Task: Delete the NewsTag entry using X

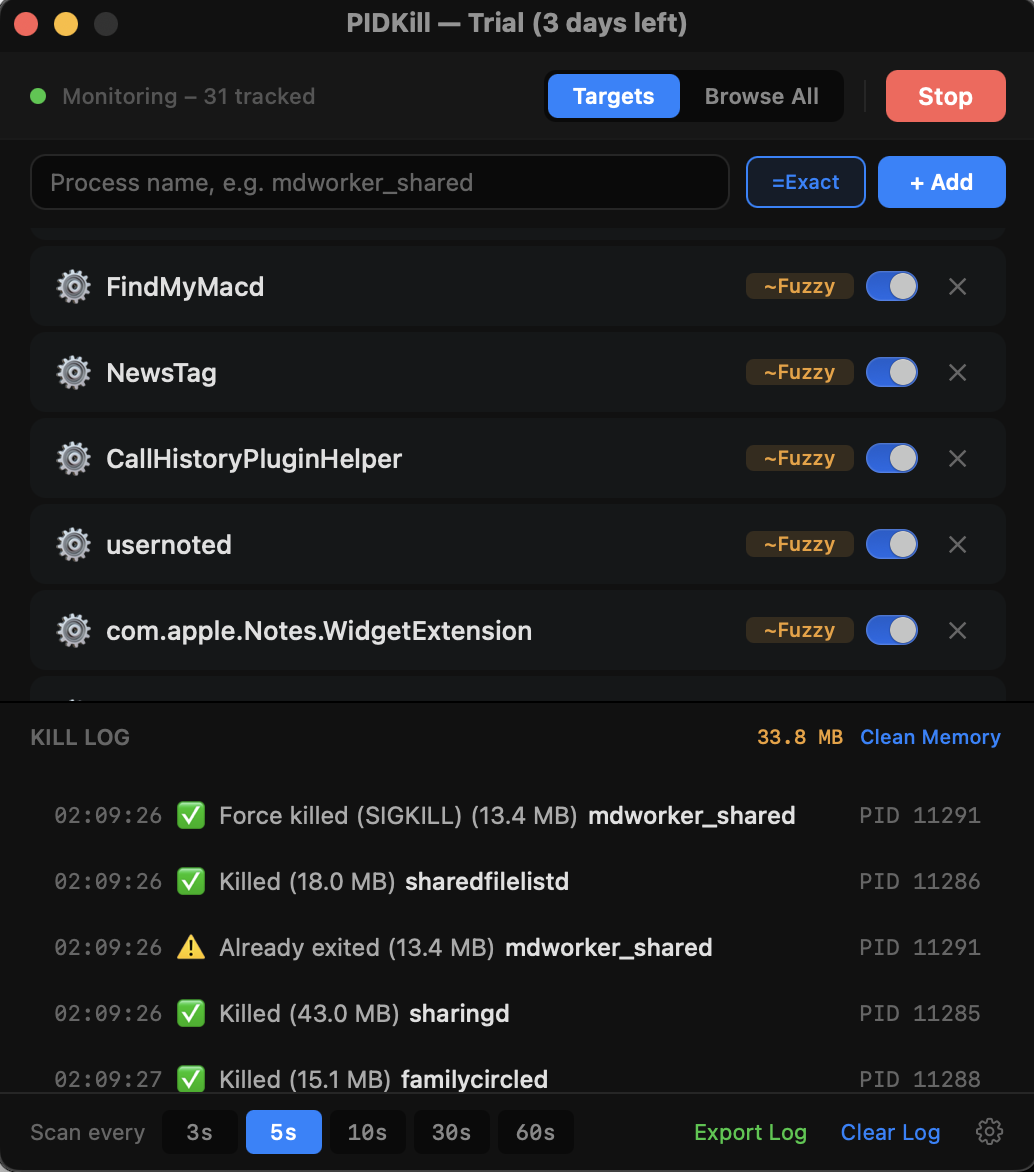Action: pyautogui.click(x=957, y=373)
